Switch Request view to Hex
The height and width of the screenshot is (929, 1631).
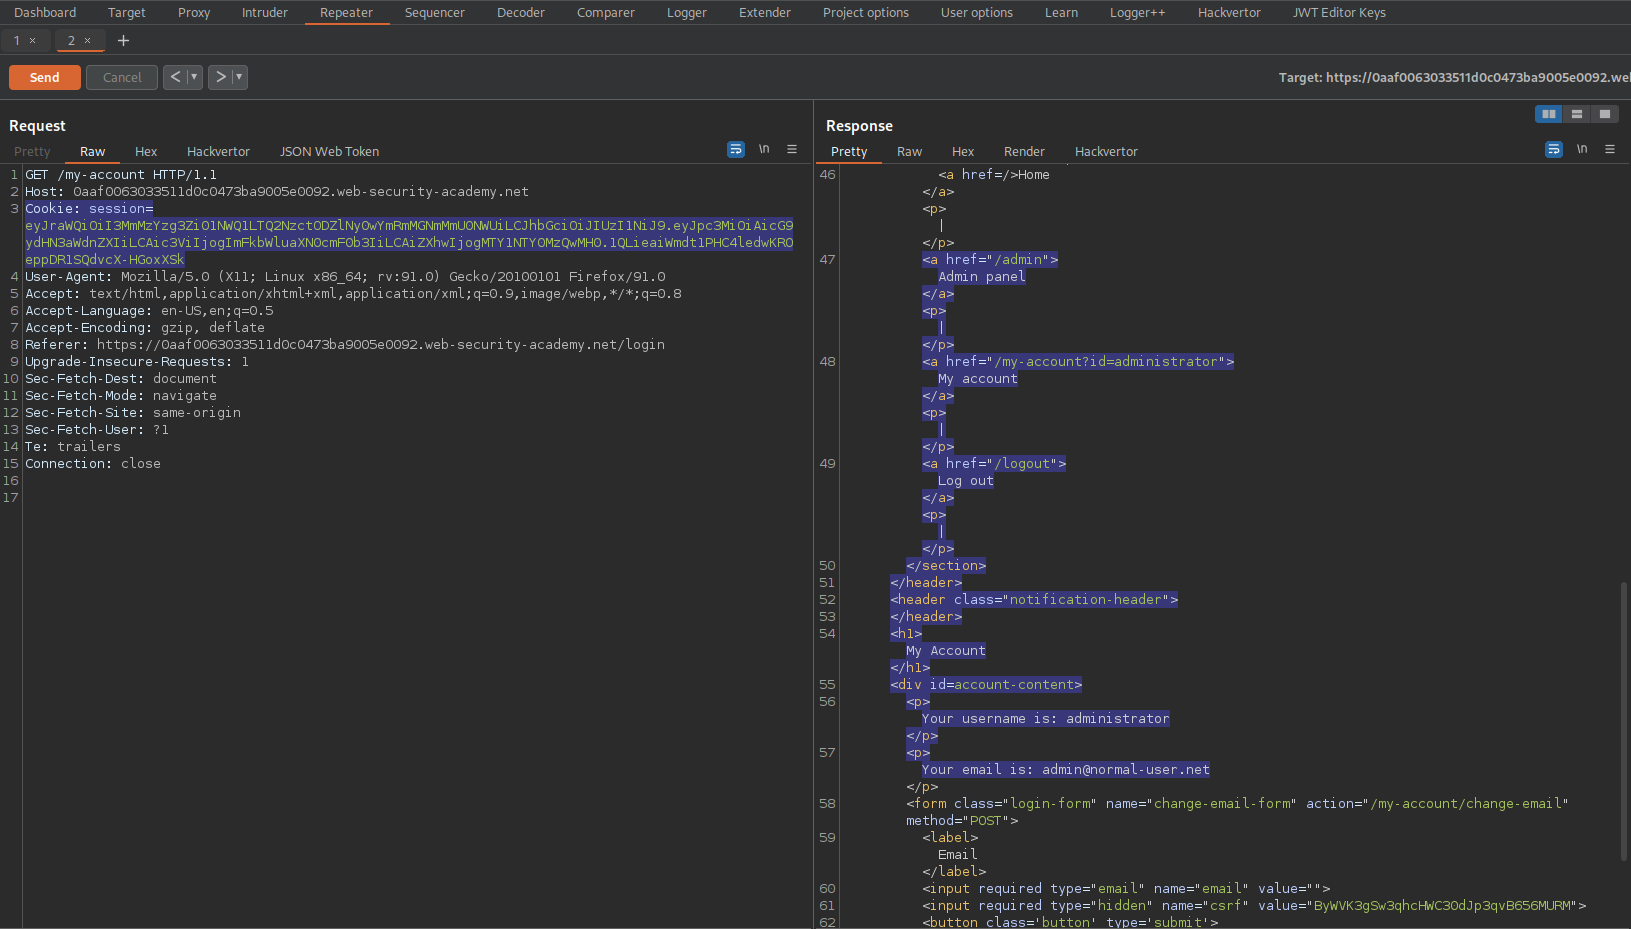click(x=146, y=152)
